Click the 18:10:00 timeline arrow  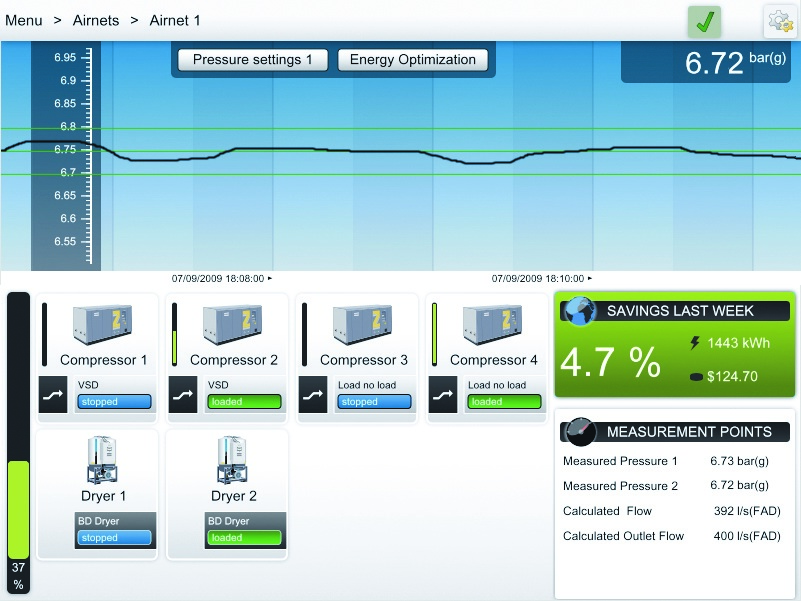pos(590,279)
